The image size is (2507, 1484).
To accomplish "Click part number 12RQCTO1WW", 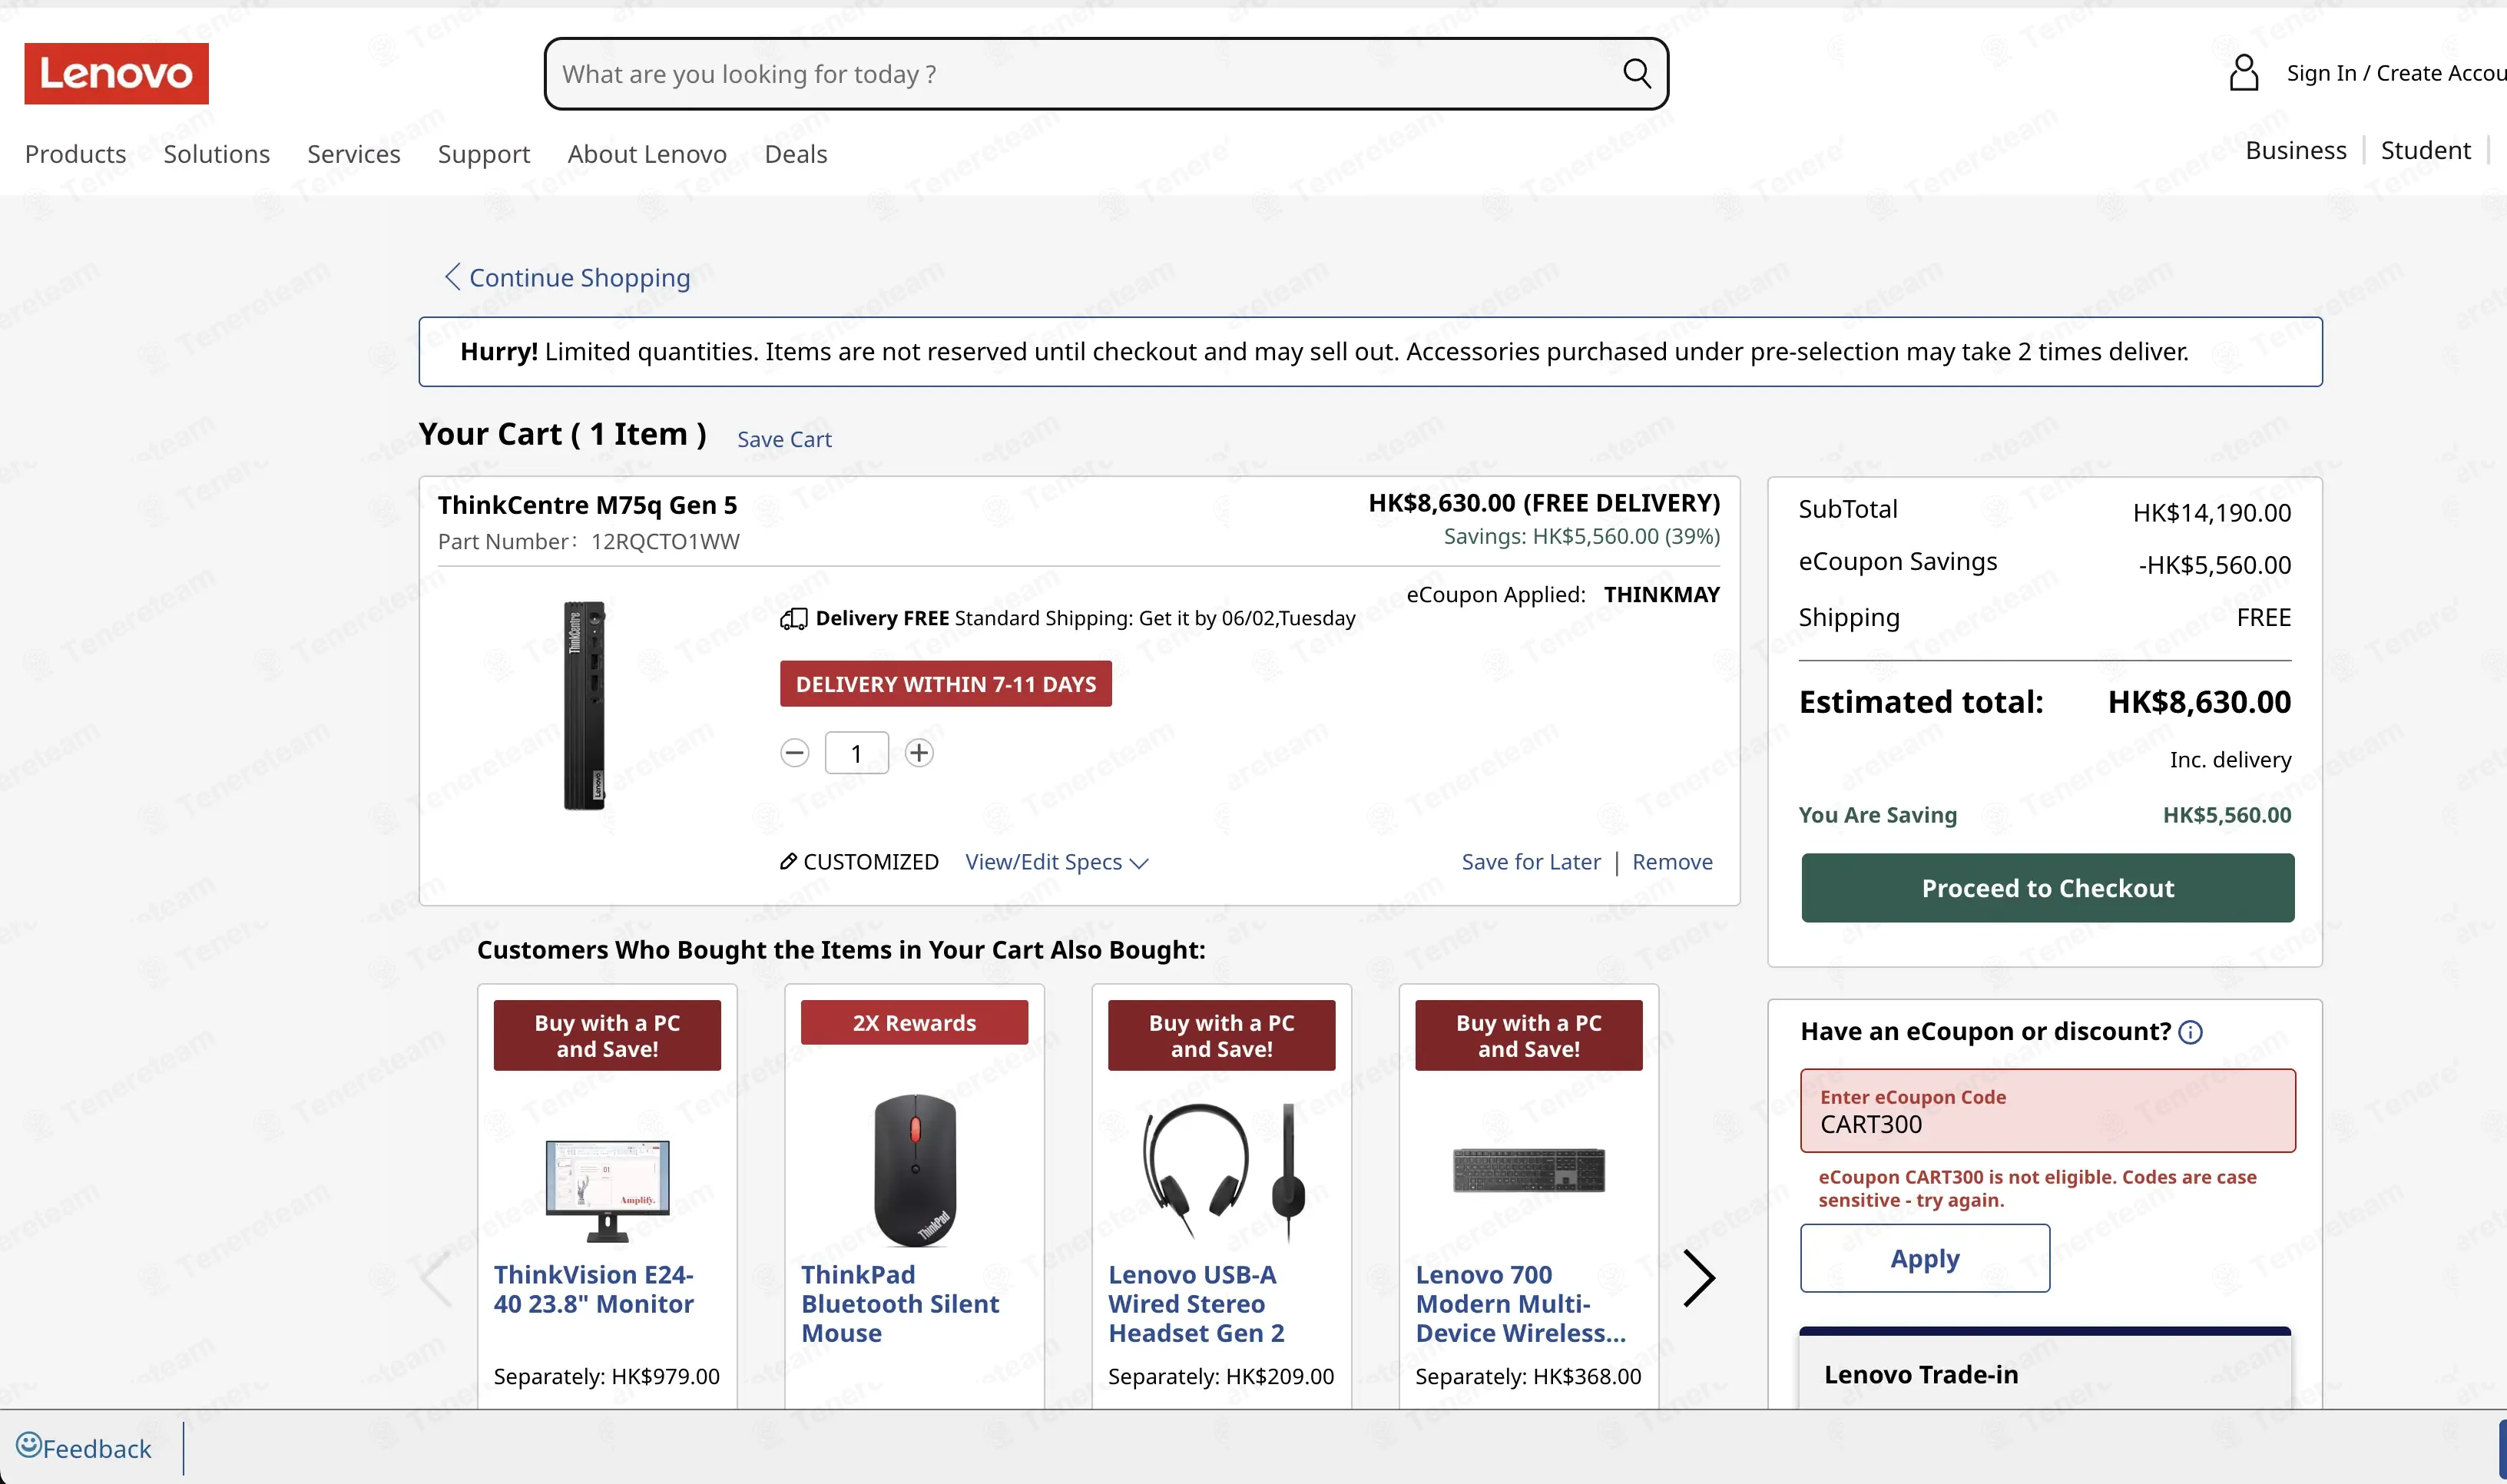I will tap(665, 542).
